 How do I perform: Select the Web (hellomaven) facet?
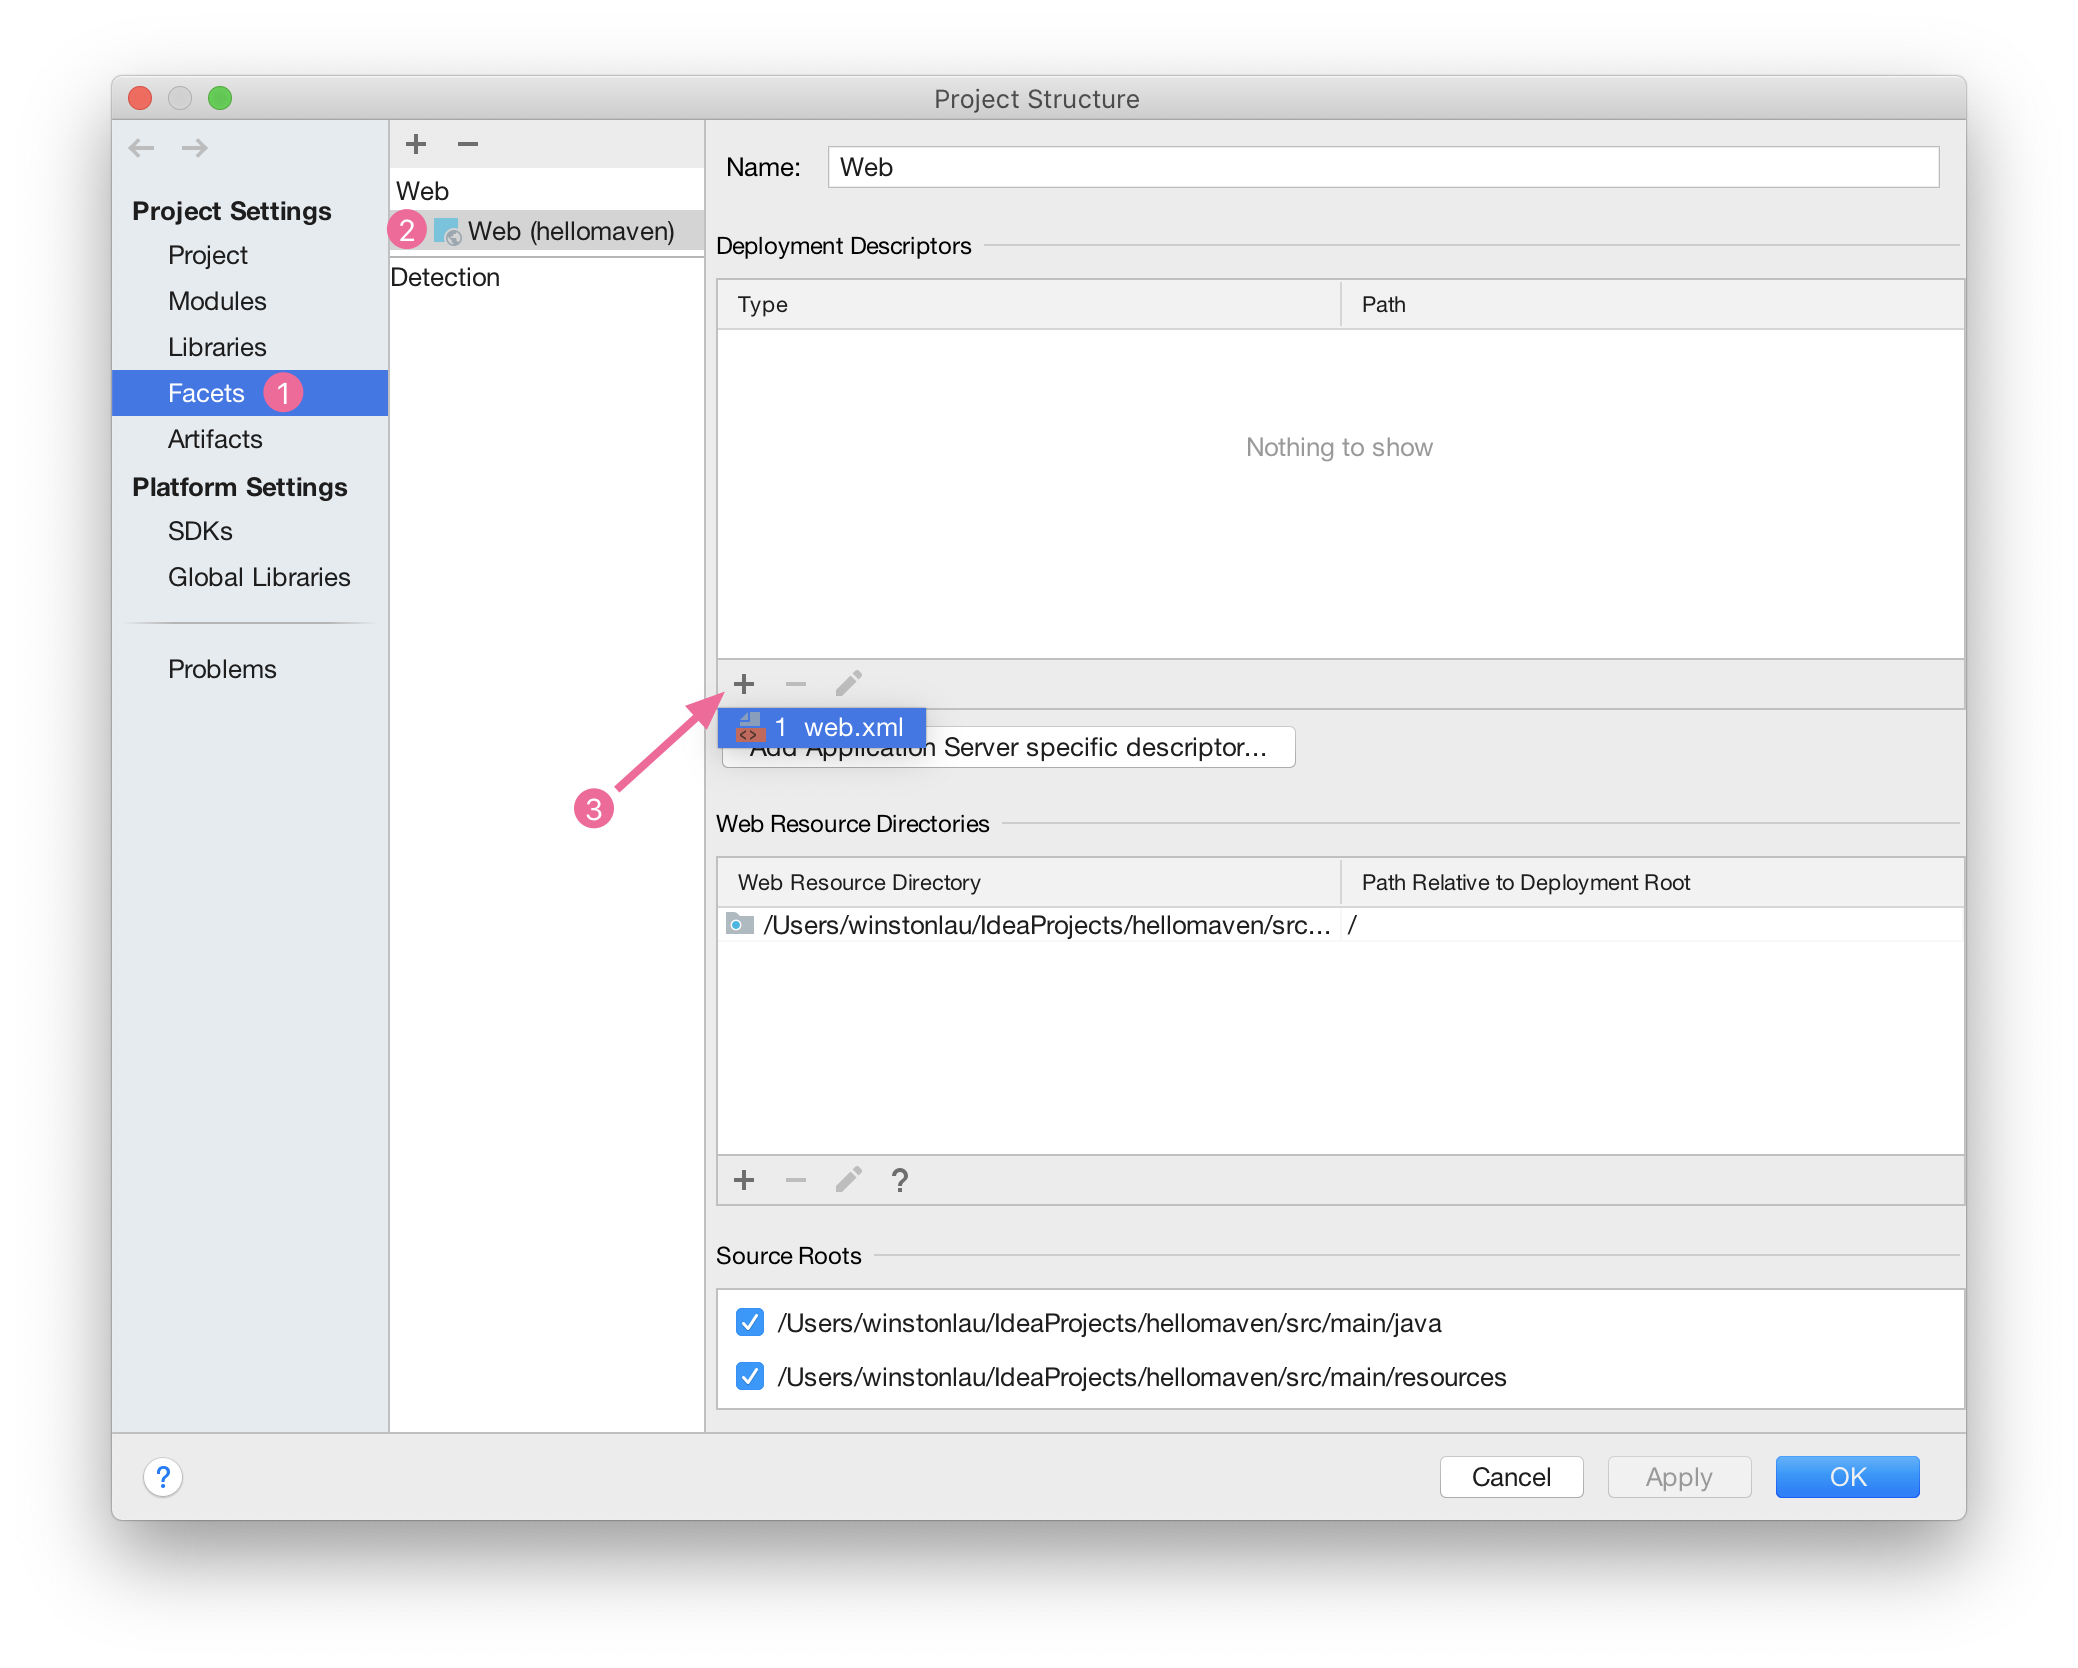coord(570,231)
